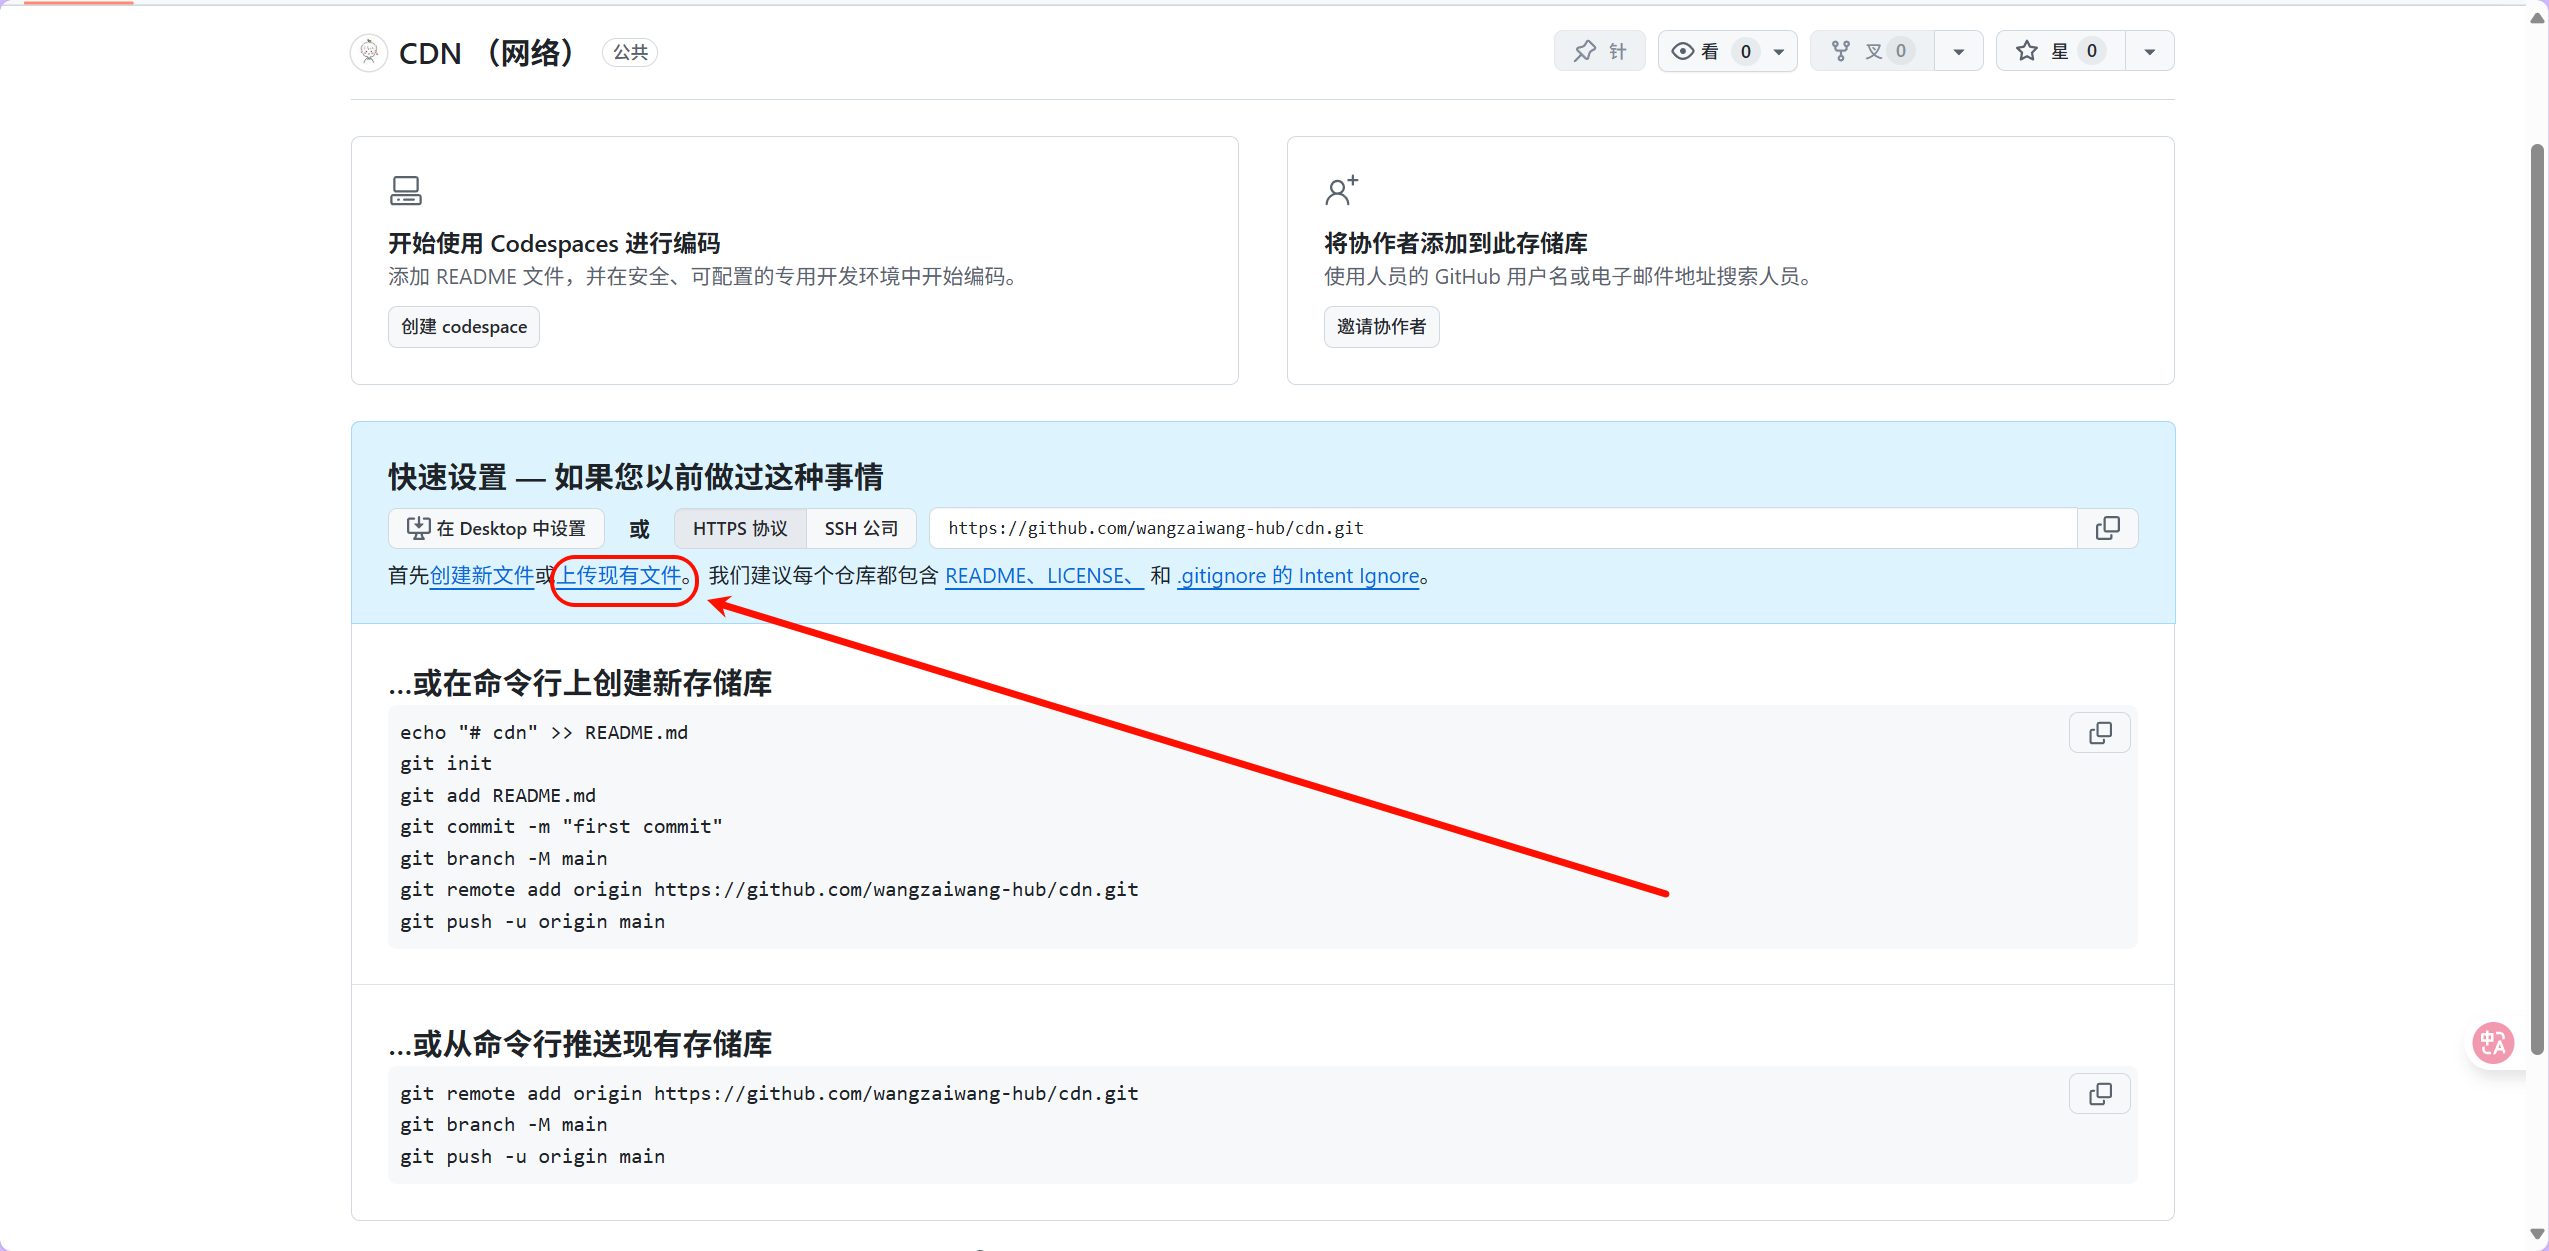2549x1251 pixels.
Task: Open the 上传现有文件 link
Action: click(x=620, y=575)
